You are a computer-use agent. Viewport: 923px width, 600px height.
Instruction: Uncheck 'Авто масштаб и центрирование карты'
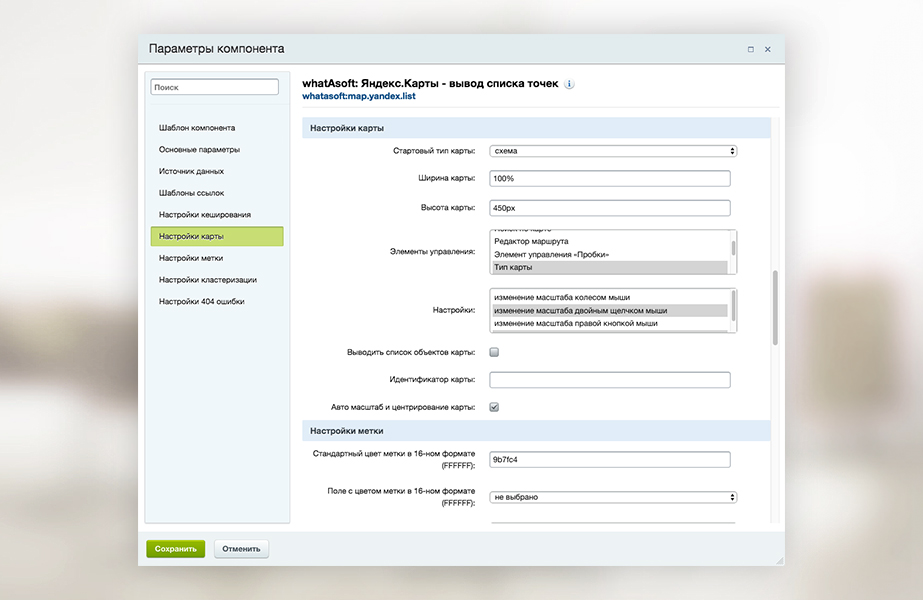point(494,407)
